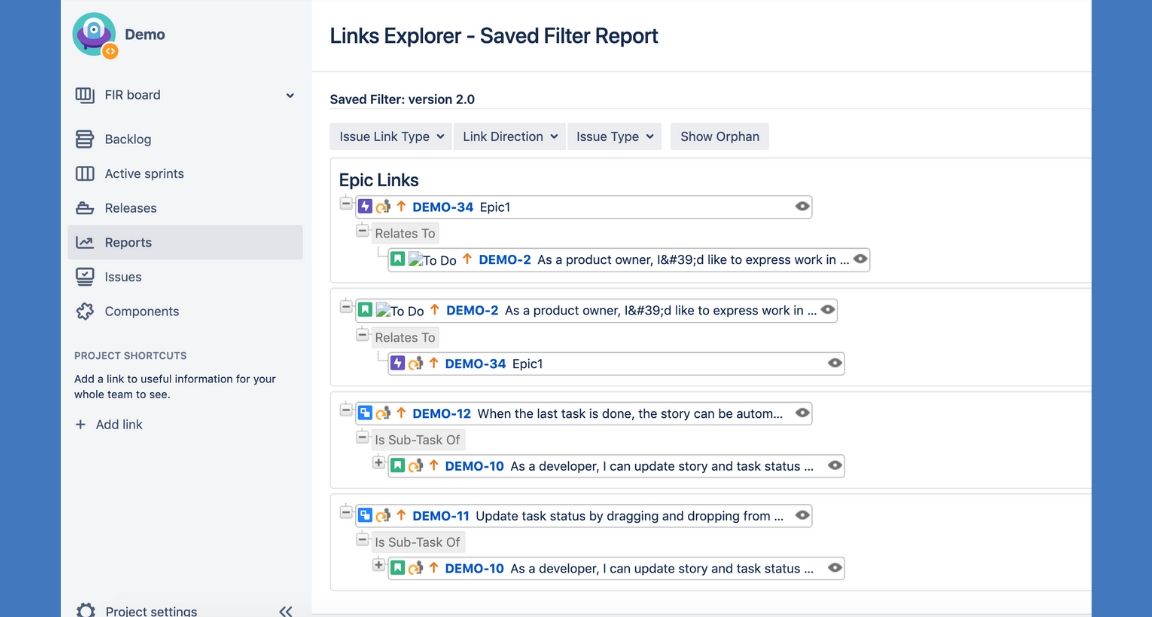1152x617 pixels.
Task: Open the Link Direction dropdown
Action: [x=509, y=137]
